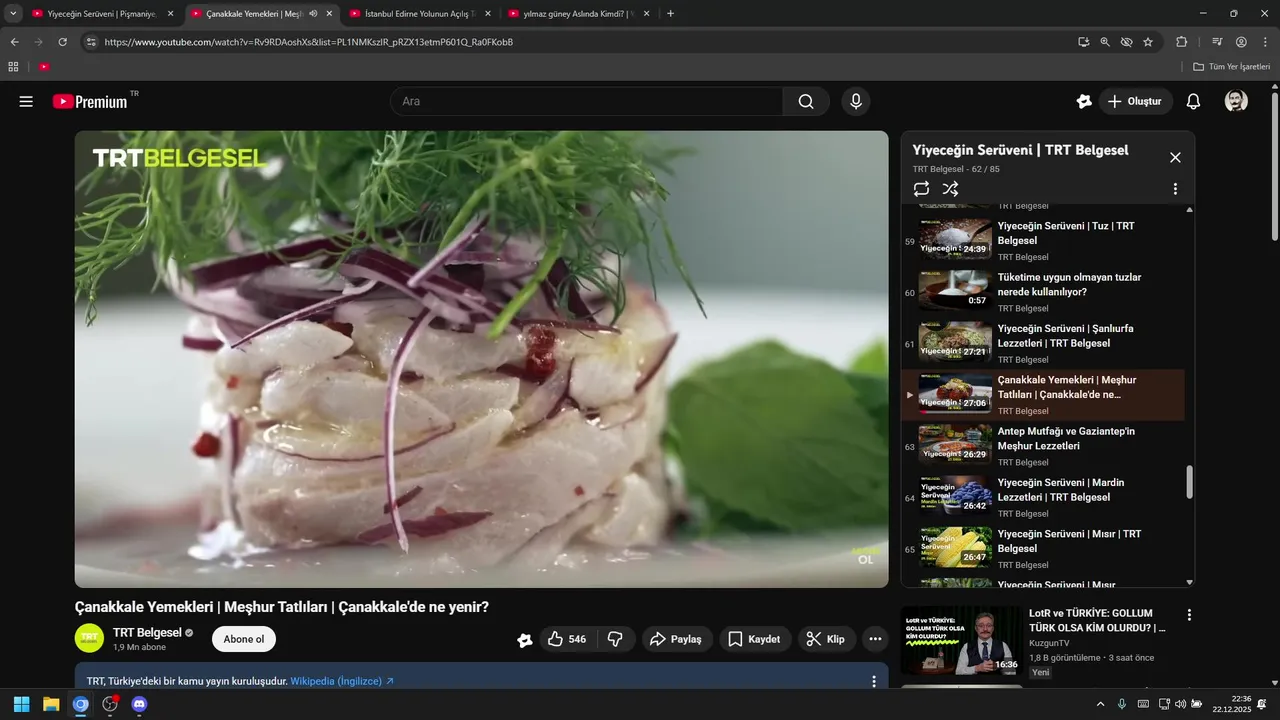Open the apps grid on bookmarks bar
Viewport: 1280px width, 720px height.
13,67
